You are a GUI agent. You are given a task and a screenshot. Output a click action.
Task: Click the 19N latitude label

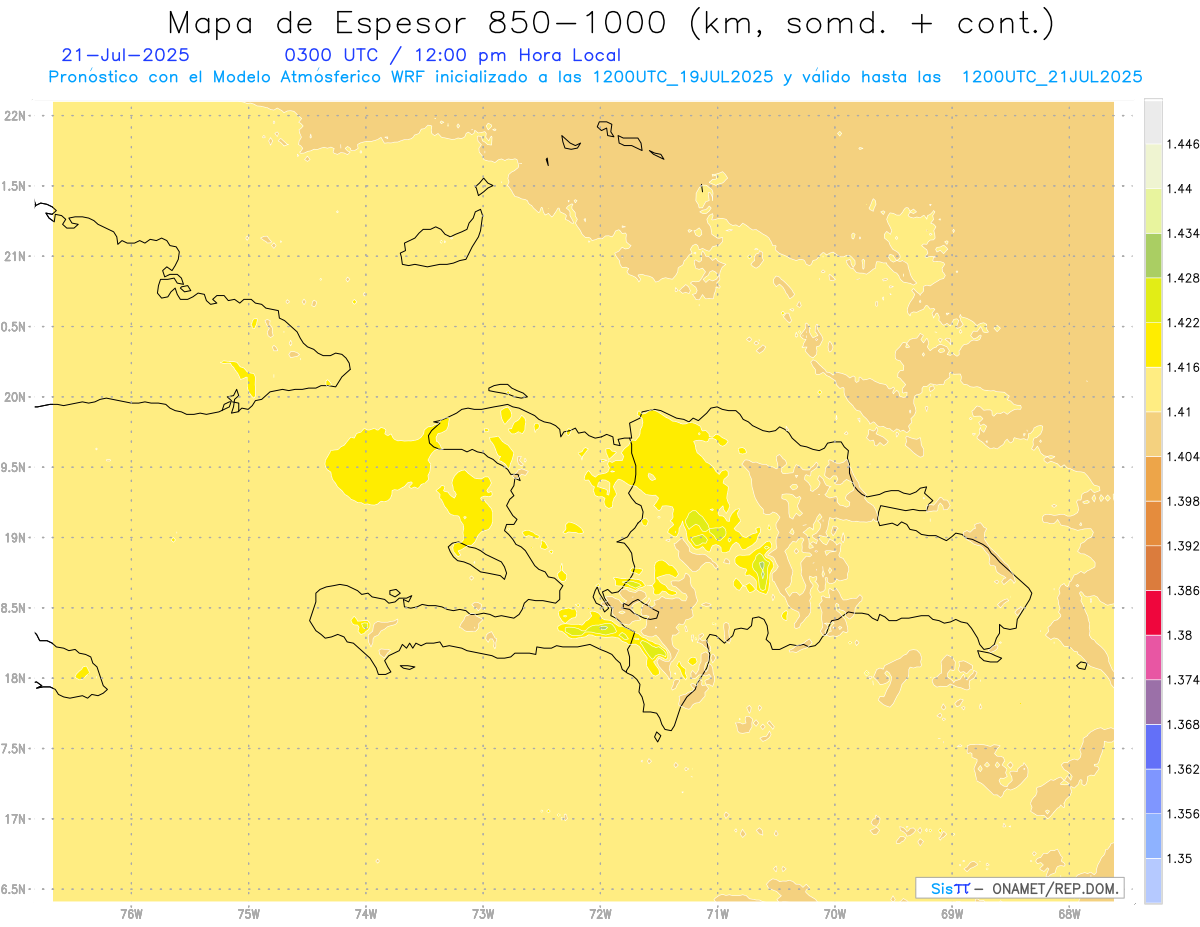coord(15,537)
